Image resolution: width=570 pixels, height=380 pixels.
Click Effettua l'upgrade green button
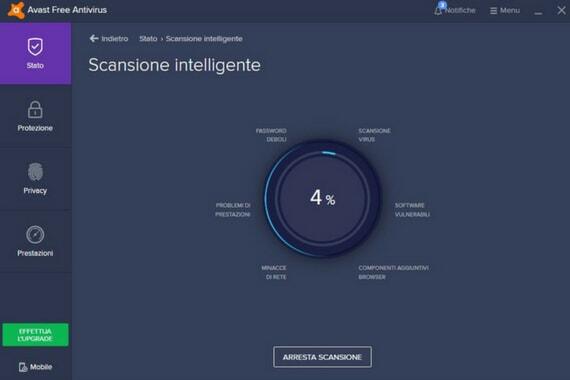35,335
